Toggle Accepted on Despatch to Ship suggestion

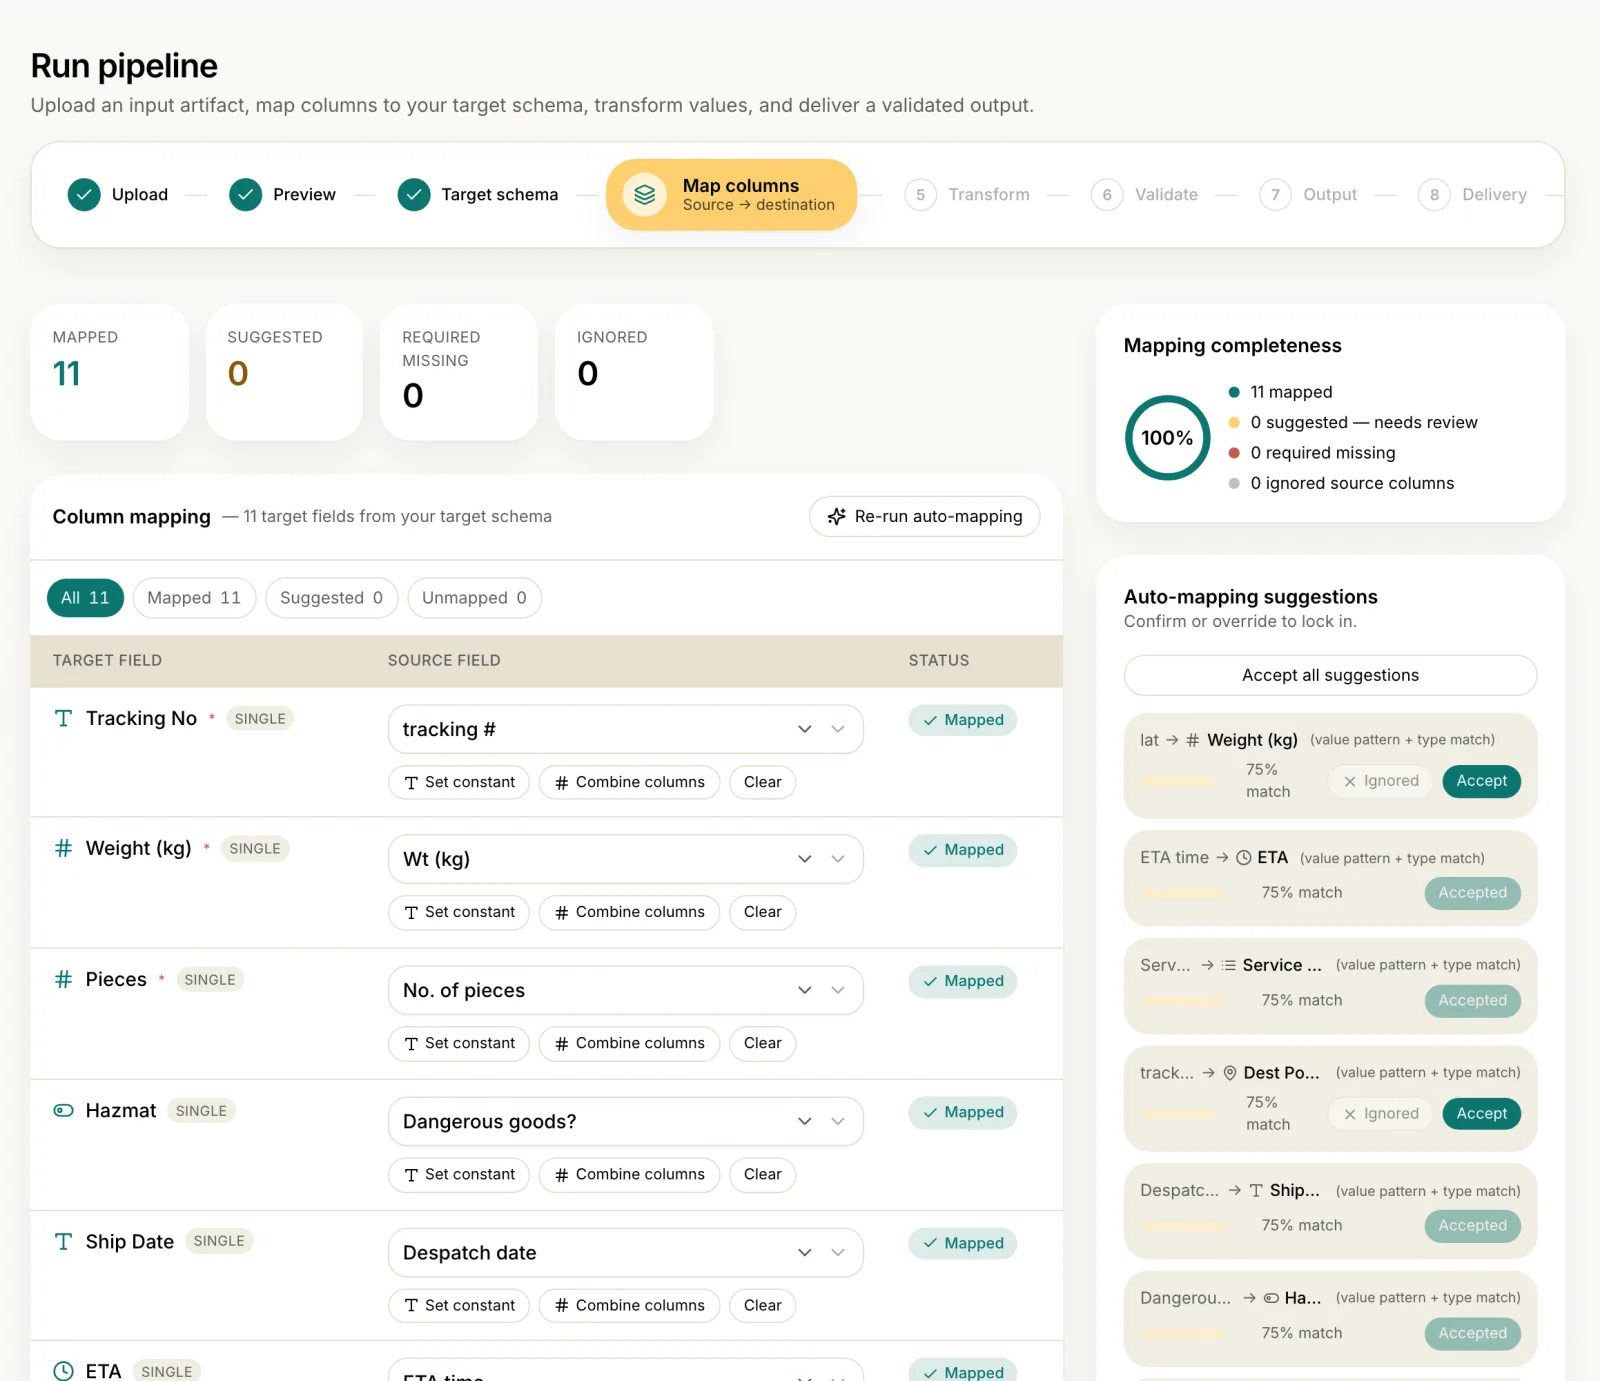pos(1472,1226)
